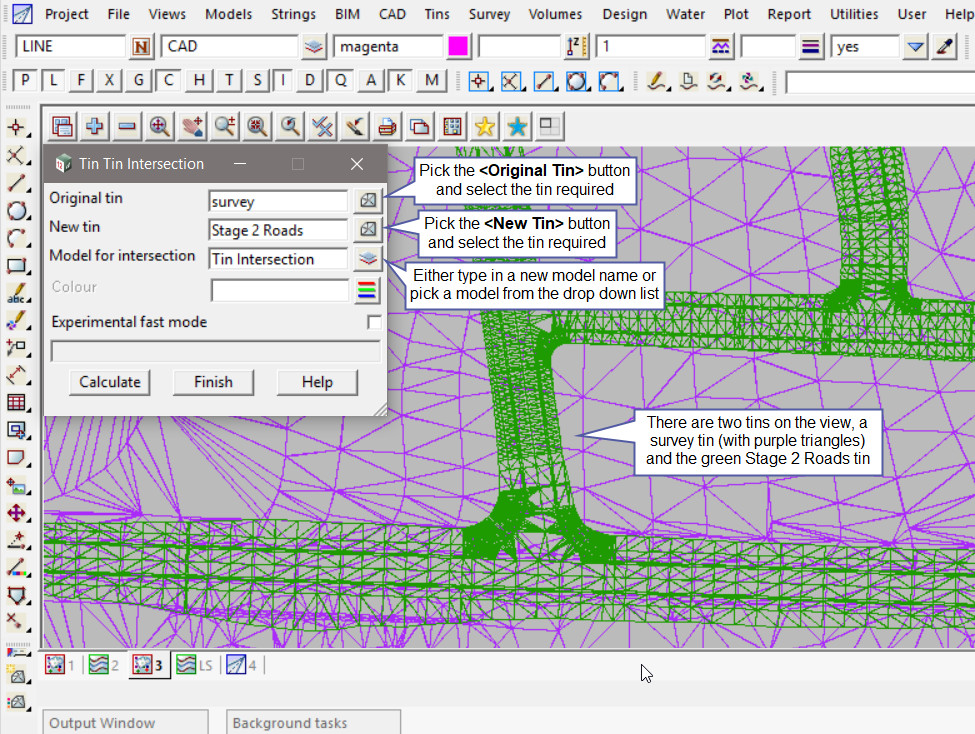Enable Experimental fast mode checkbox
The width and height of the screenshot is (975, 734).
pyautogui.click(x=373, y=322)
